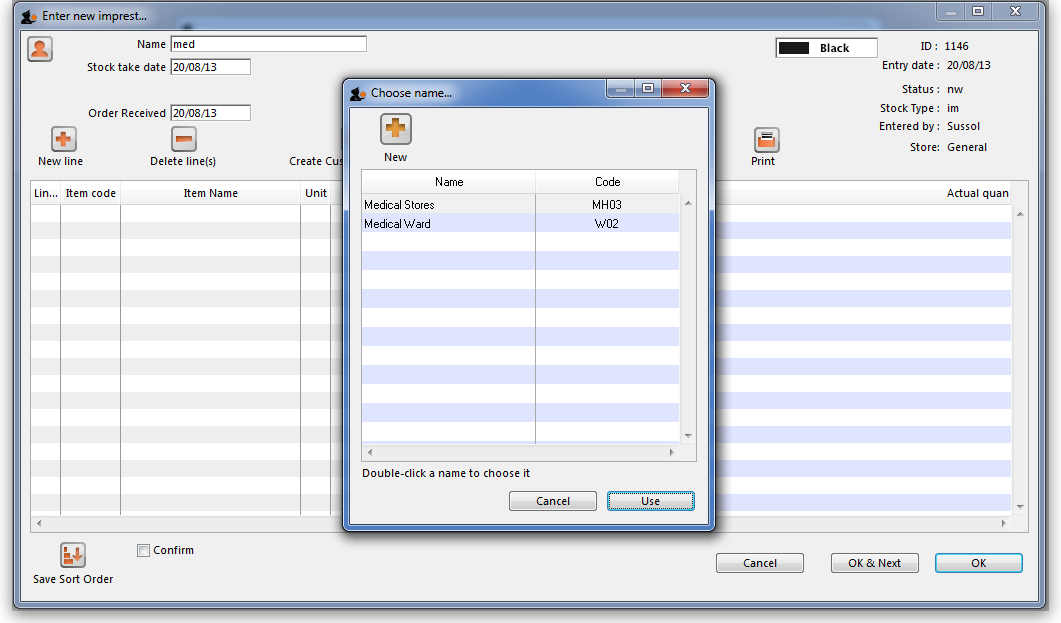Close the Choose name dialog window

pos(686,89)
